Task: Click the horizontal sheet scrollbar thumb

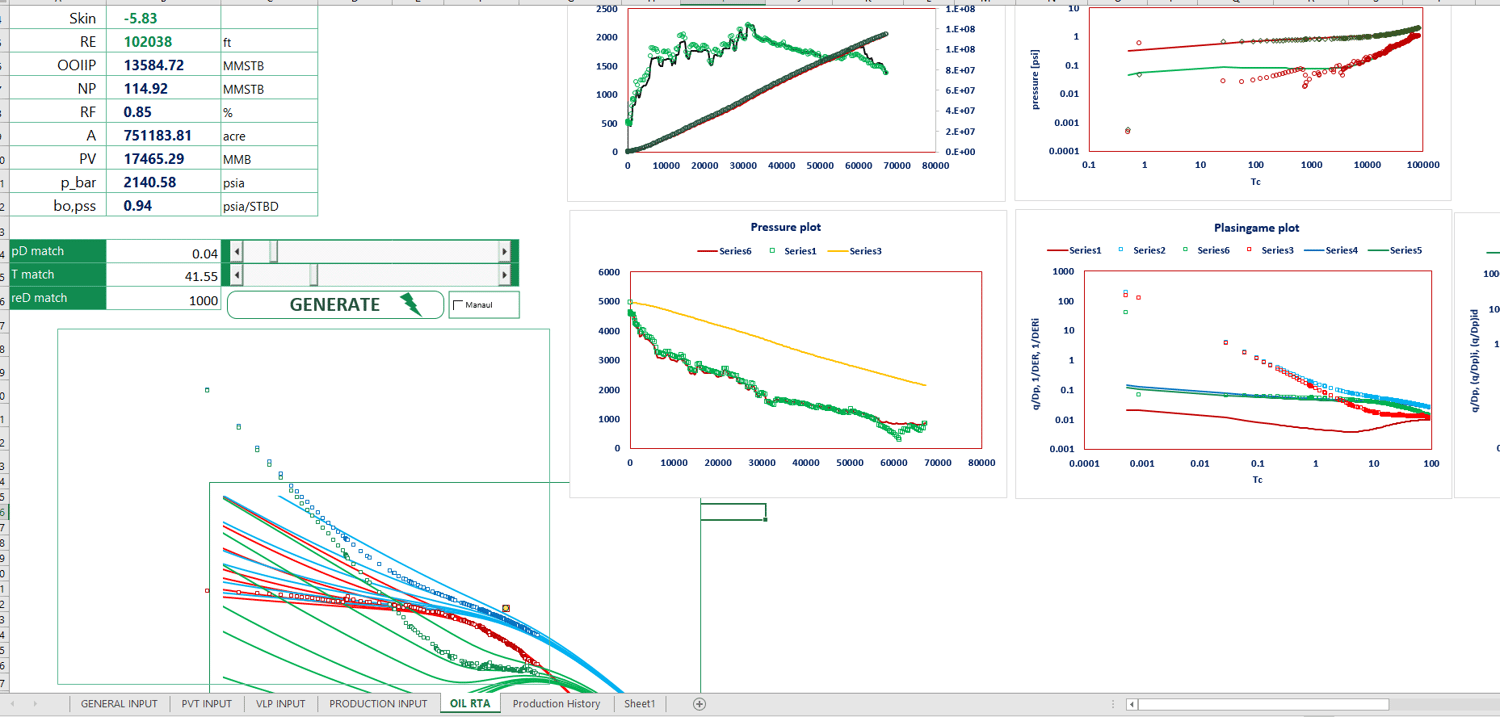Action: (x=1263, y=705)
